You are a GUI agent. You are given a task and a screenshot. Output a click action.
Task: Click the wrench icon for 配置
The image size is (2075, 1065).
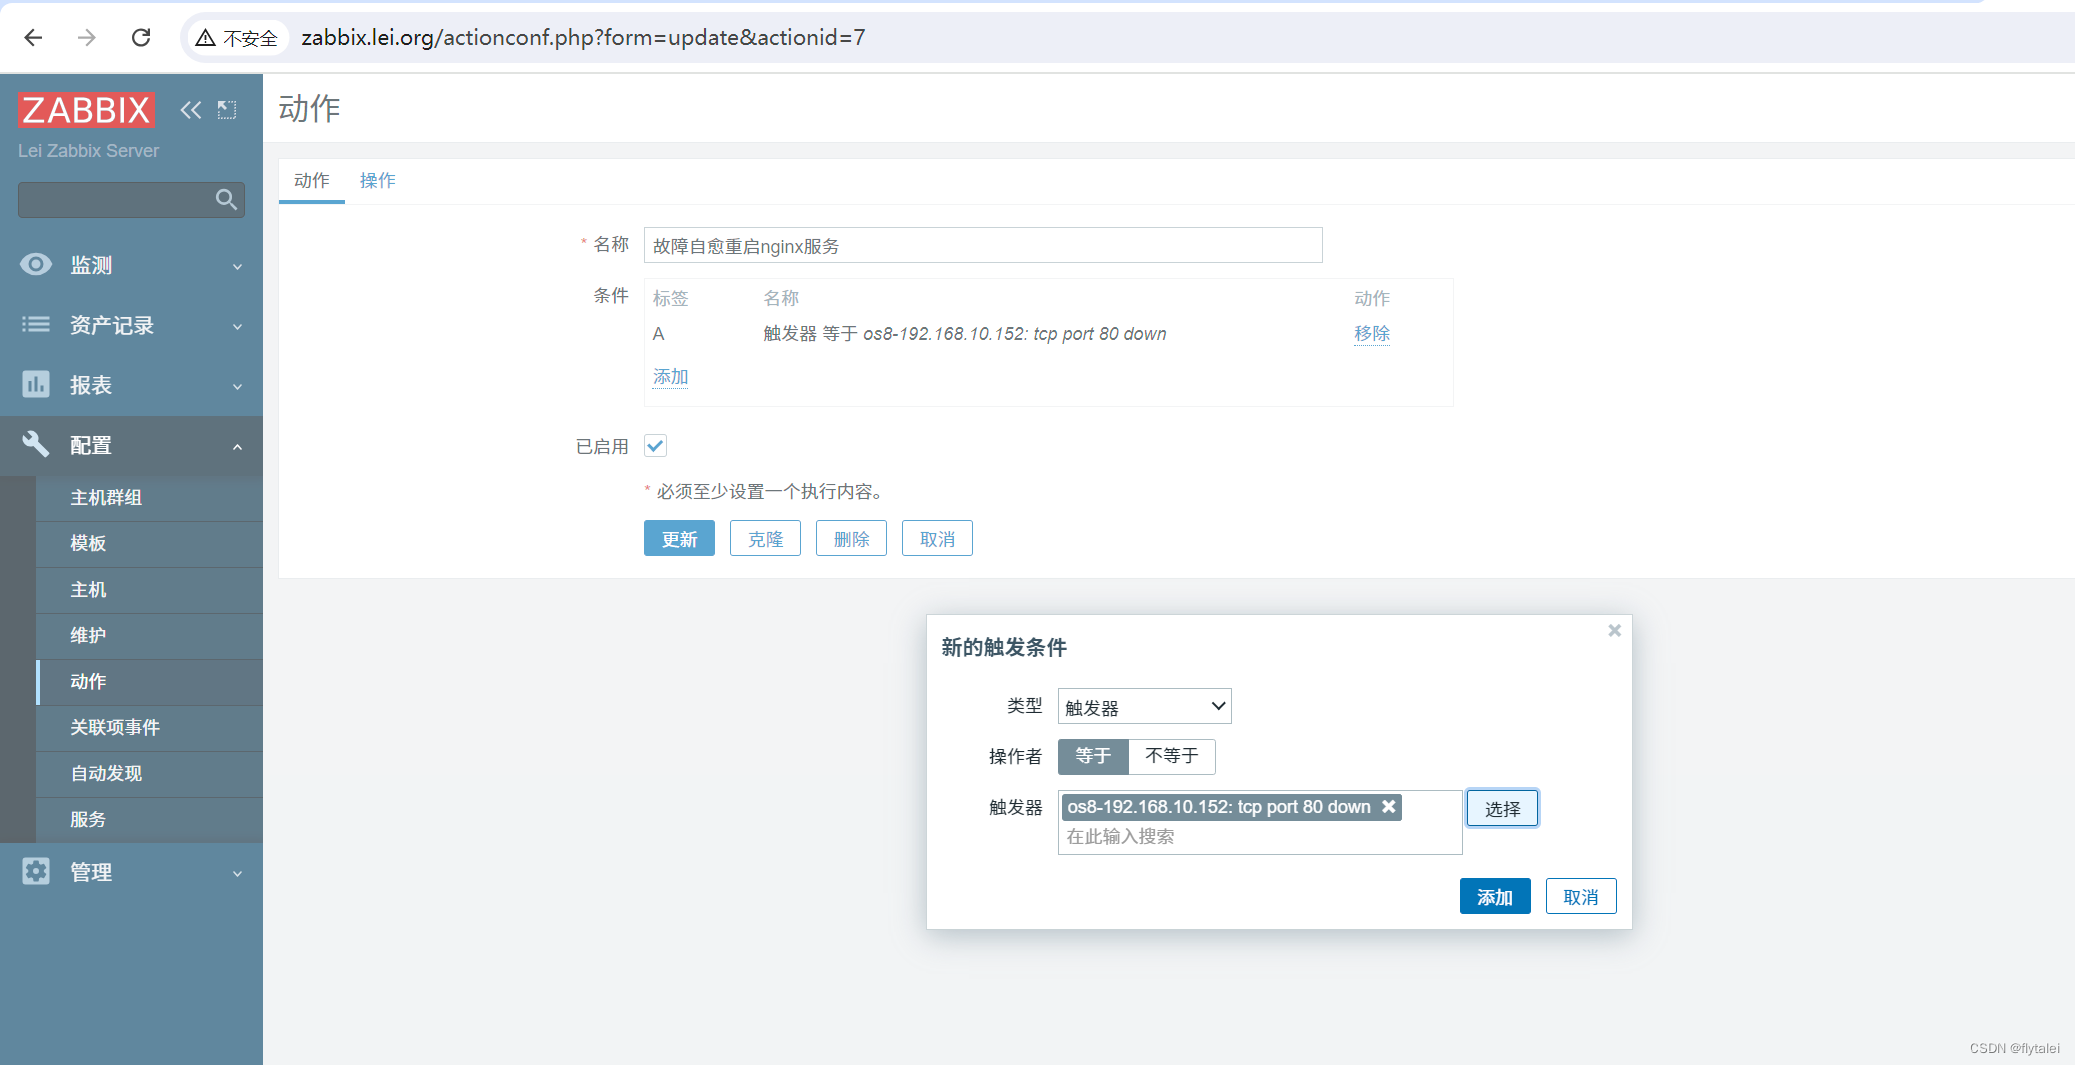(36, 444)
